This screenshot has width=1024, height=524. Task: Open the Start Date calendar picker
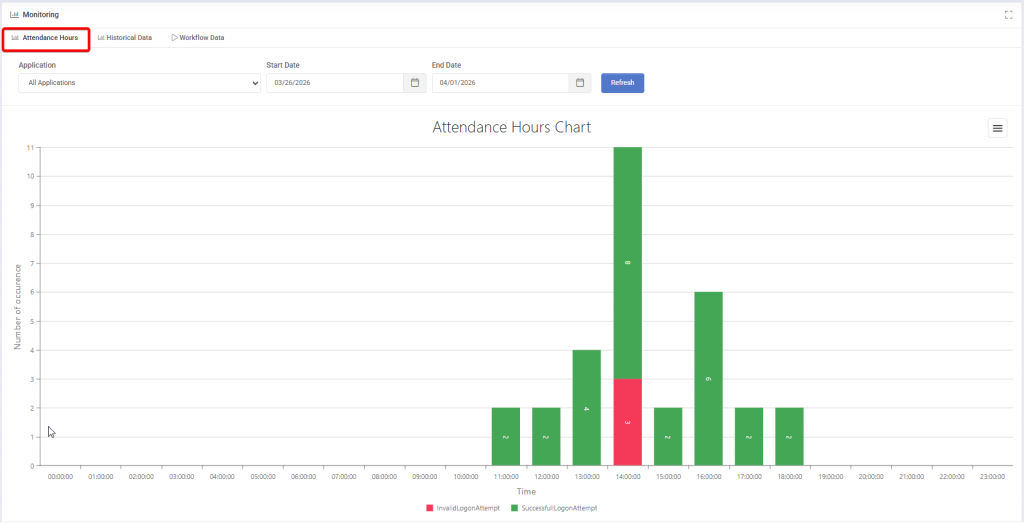point(414,83)
